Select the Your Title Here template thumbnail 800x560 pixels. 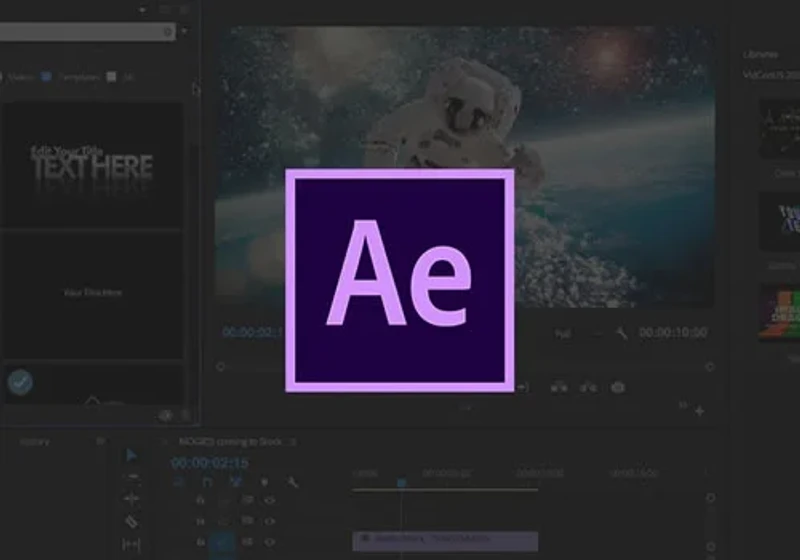(x=92, y=295)
